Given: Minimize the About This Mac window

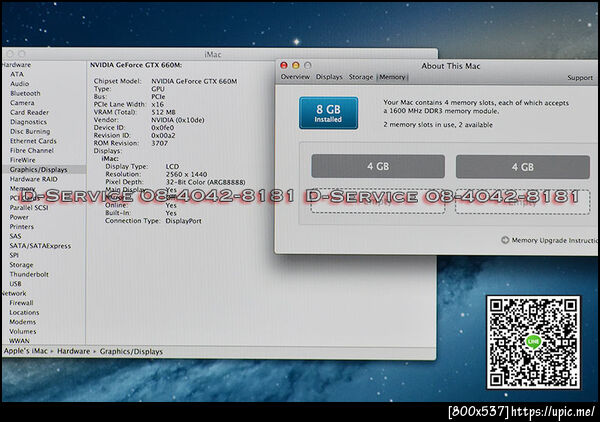Looking at the screenshot, I should [296, 65].
